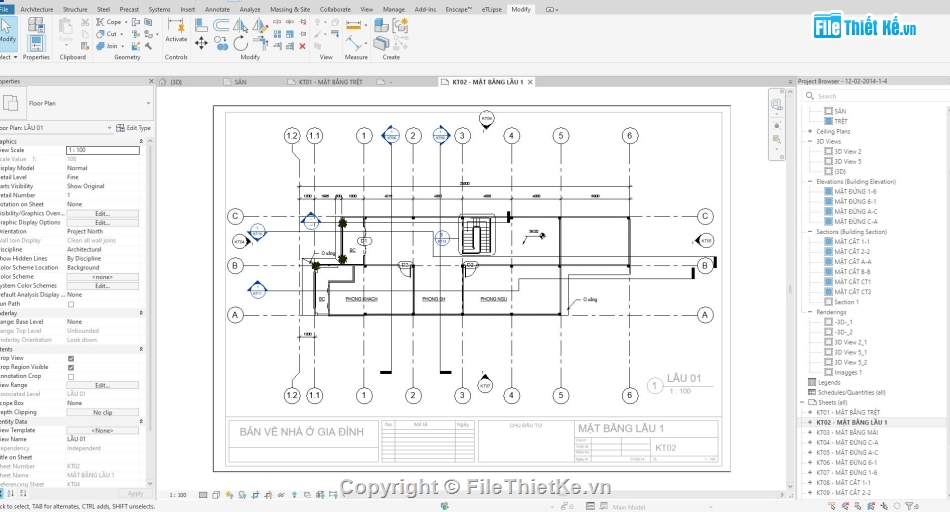Click Edit for Graphic Display Options
950x512 pixels.
click(102, 222)
